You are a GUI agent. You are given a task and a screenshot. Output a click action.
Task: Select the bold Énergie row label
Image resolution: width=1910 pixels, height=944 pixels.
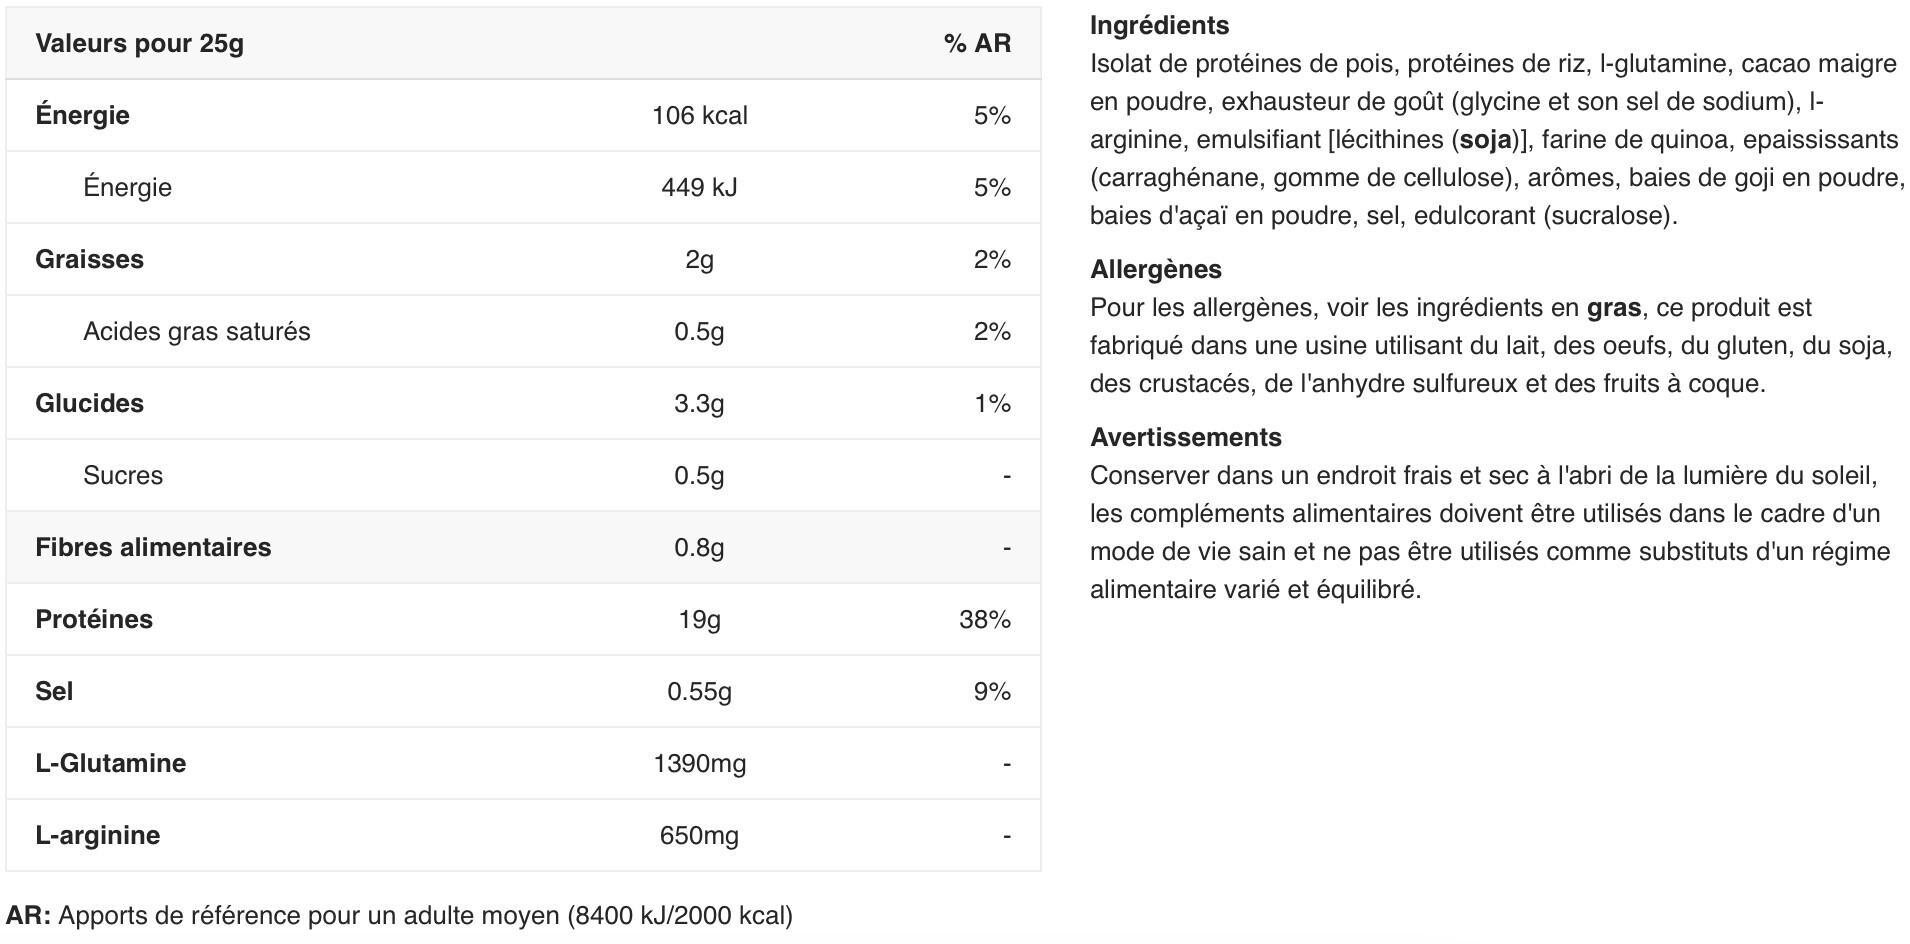click(82, 115)
